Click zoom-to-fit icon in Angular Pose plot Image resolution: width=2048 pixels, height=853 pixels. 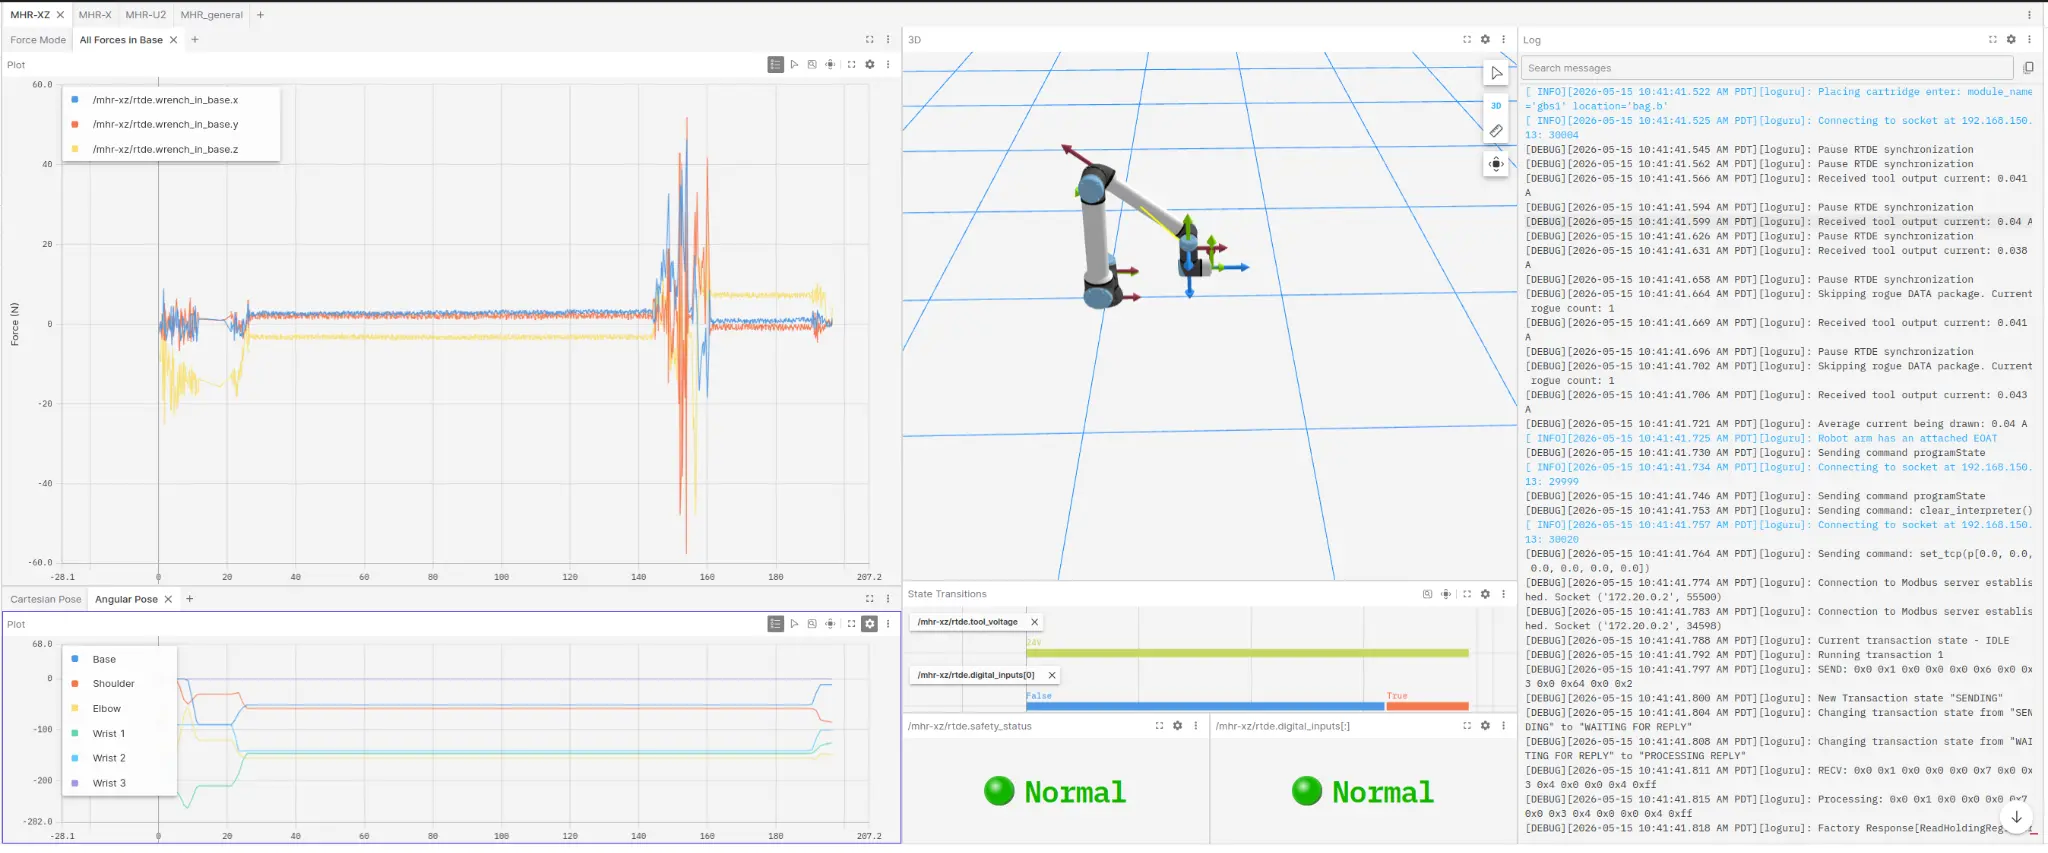[812, 624]
